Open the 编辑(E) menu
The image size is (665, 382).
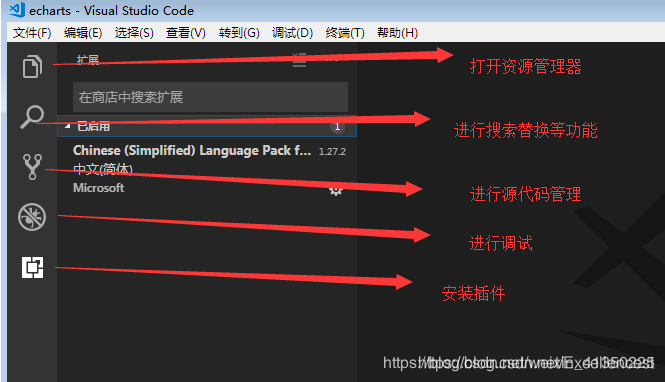click(83, 33)
